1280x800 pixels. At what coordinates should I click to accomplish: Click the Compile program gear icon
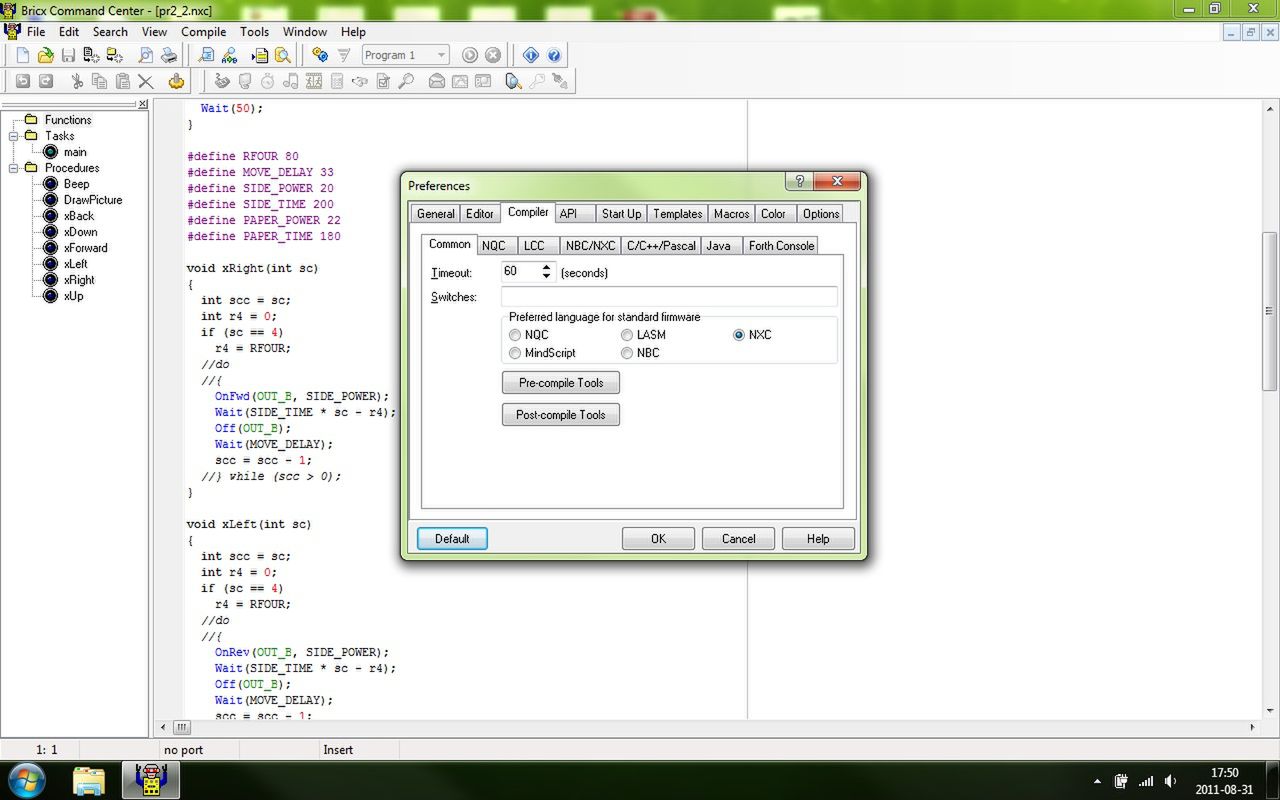point(320,56)
